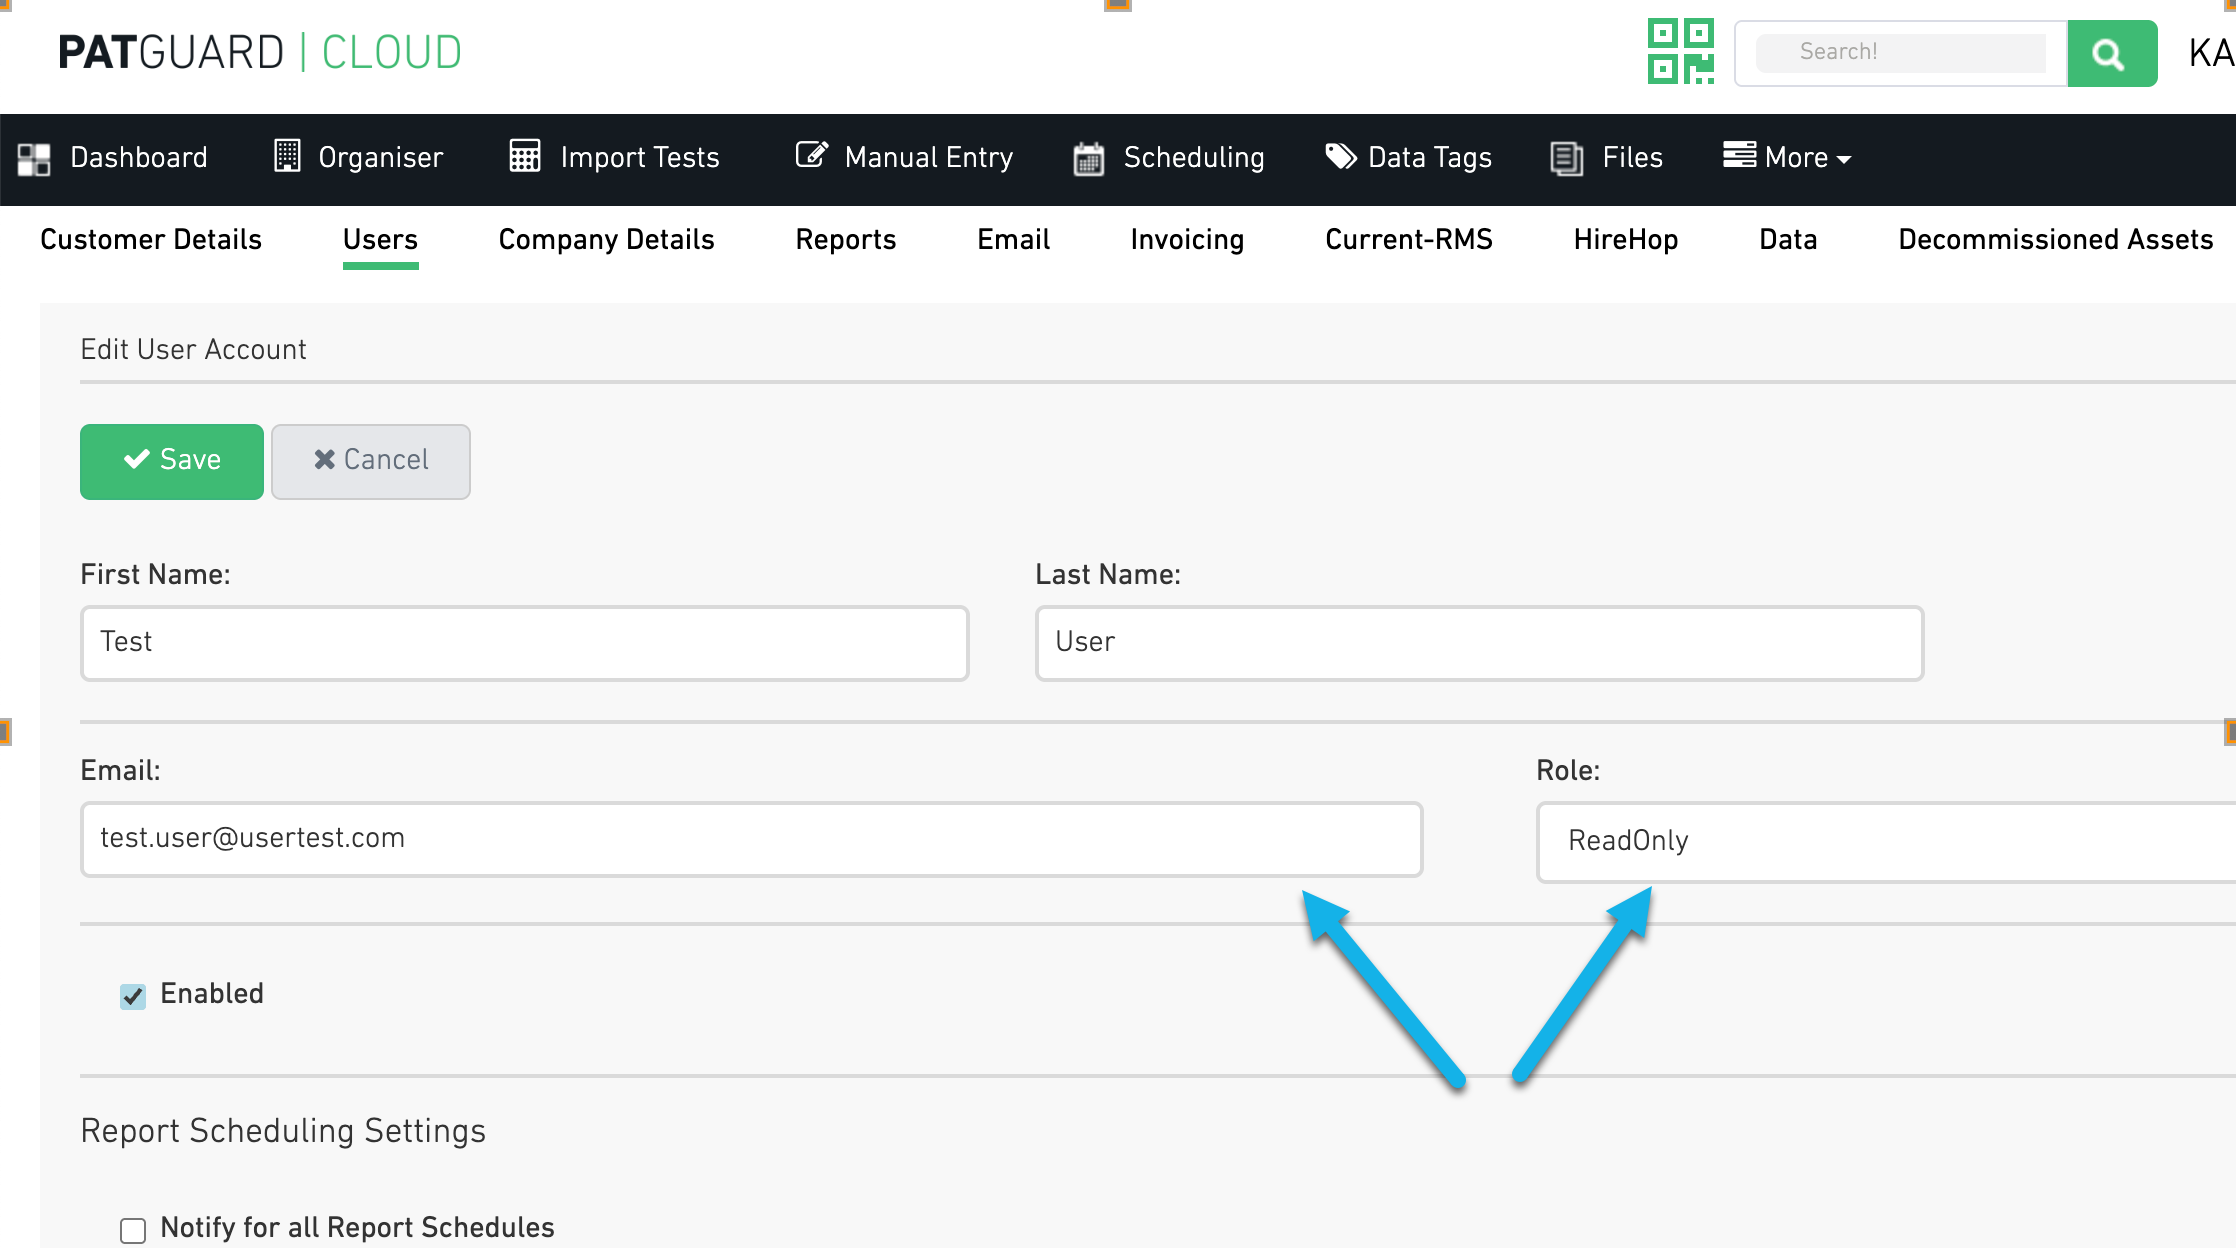Open the Role dropdown showing ReadOnly
The width and height of the screenshot is (2236, 1248).
[x=1886, y=841]
